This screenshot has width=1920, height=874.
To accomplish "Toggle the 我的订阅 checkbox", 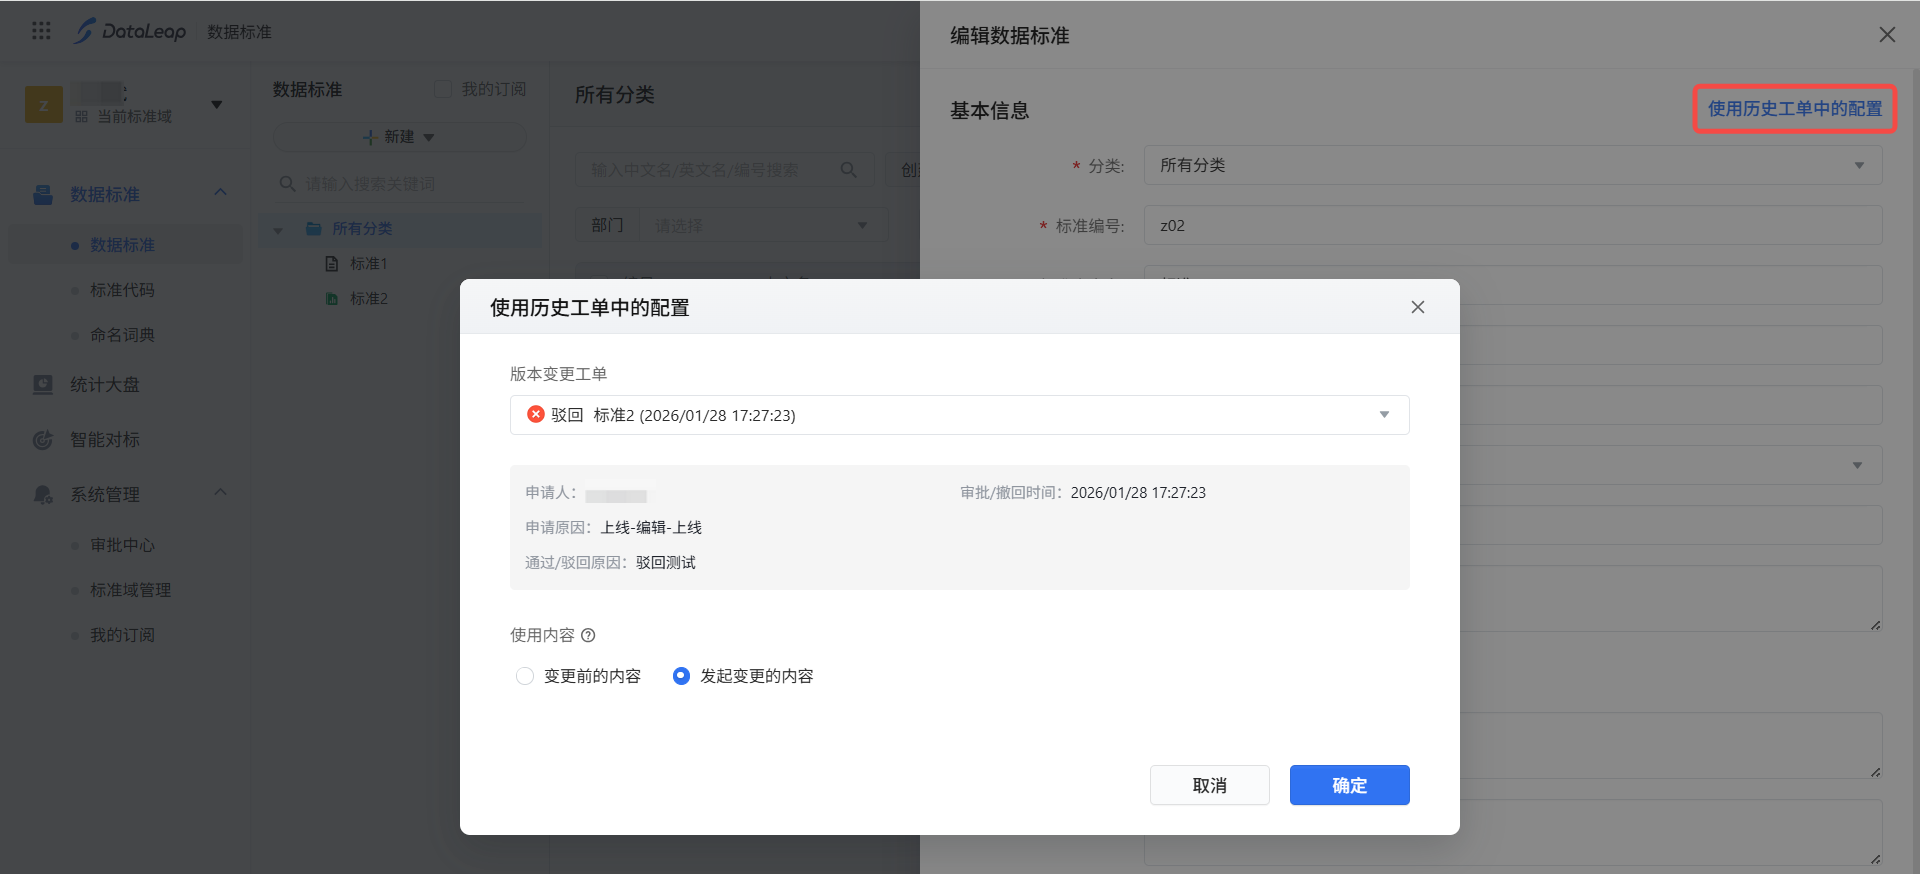I will click(x=443, y=89).
